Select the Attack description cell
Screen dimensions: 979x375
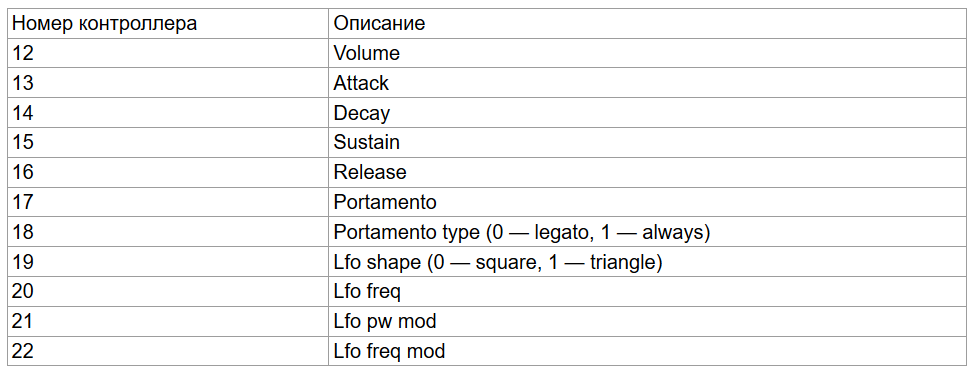point(647,82)
